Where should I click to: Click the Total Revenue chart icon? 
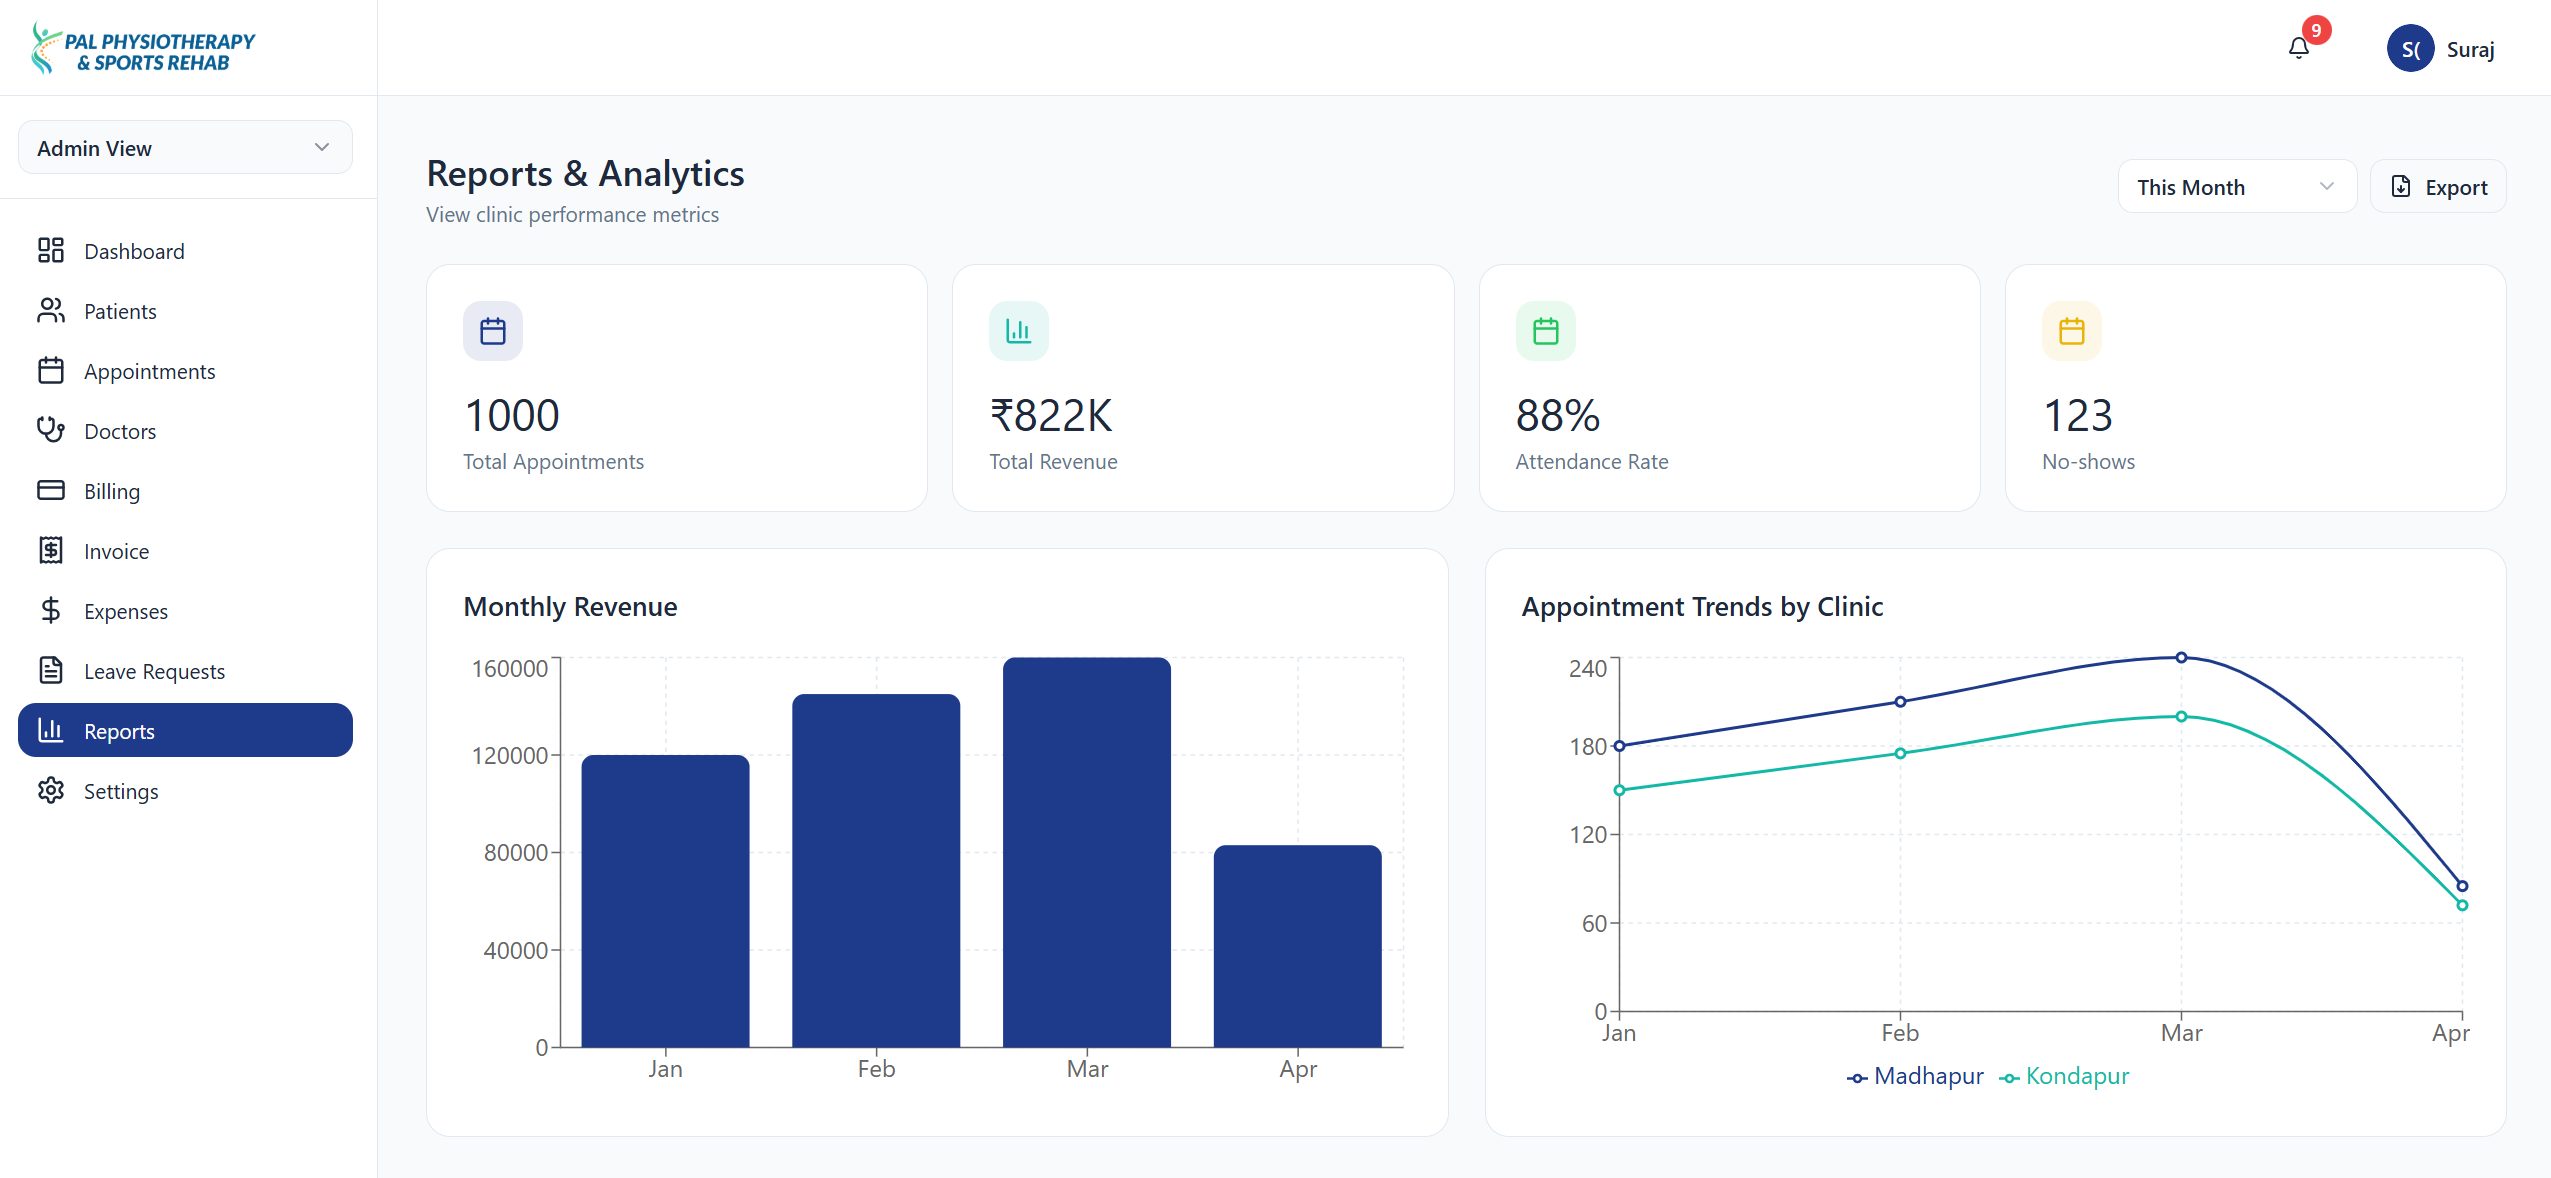(1019, 331)
